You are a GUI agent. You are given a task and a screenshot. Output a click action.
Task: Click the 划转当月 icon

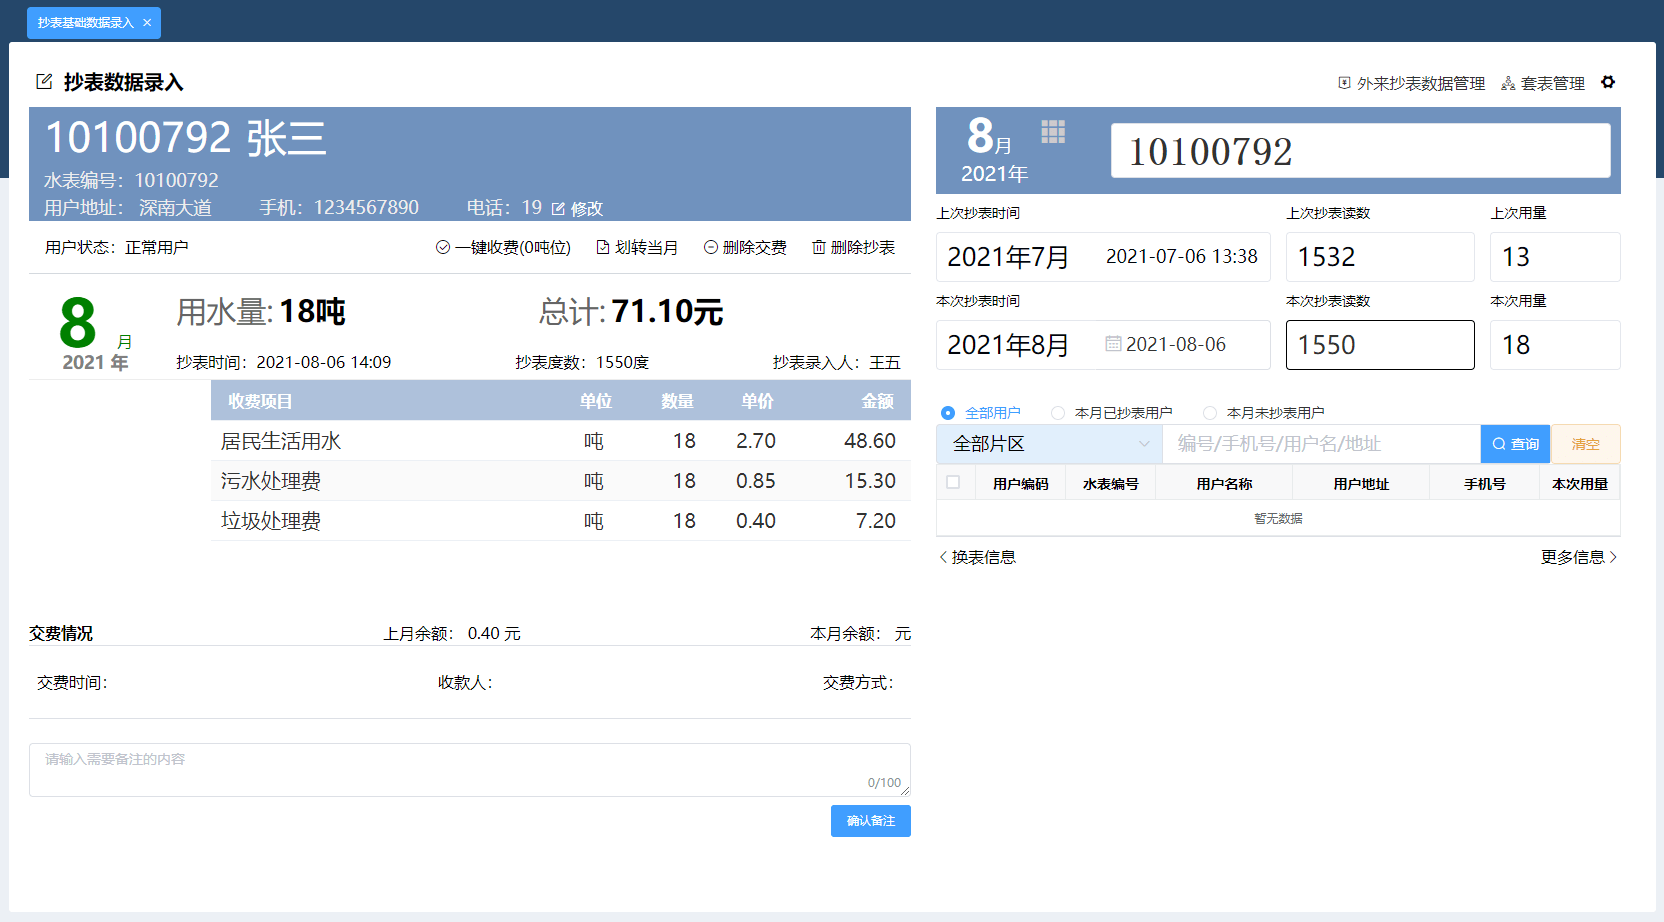(601, 247)
